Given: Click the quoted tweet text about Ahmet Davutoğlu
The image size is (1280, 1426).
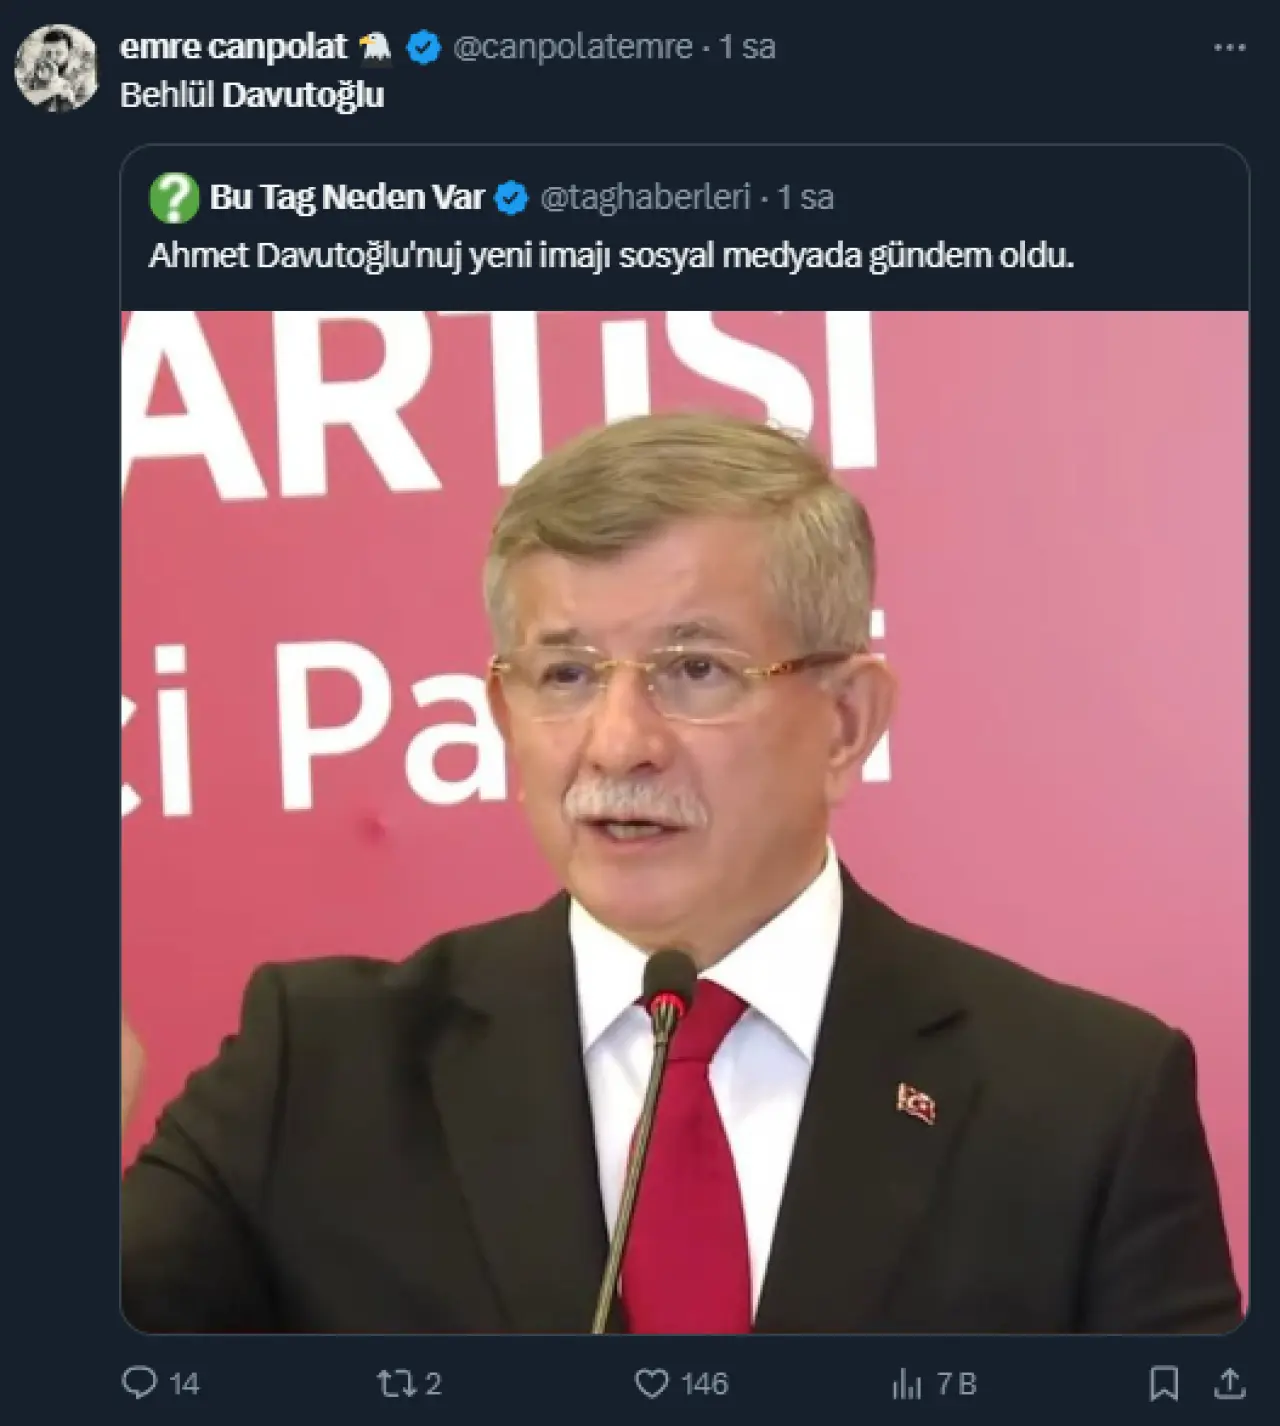Looking at the screenshot, I should click(x=611, y=256).
